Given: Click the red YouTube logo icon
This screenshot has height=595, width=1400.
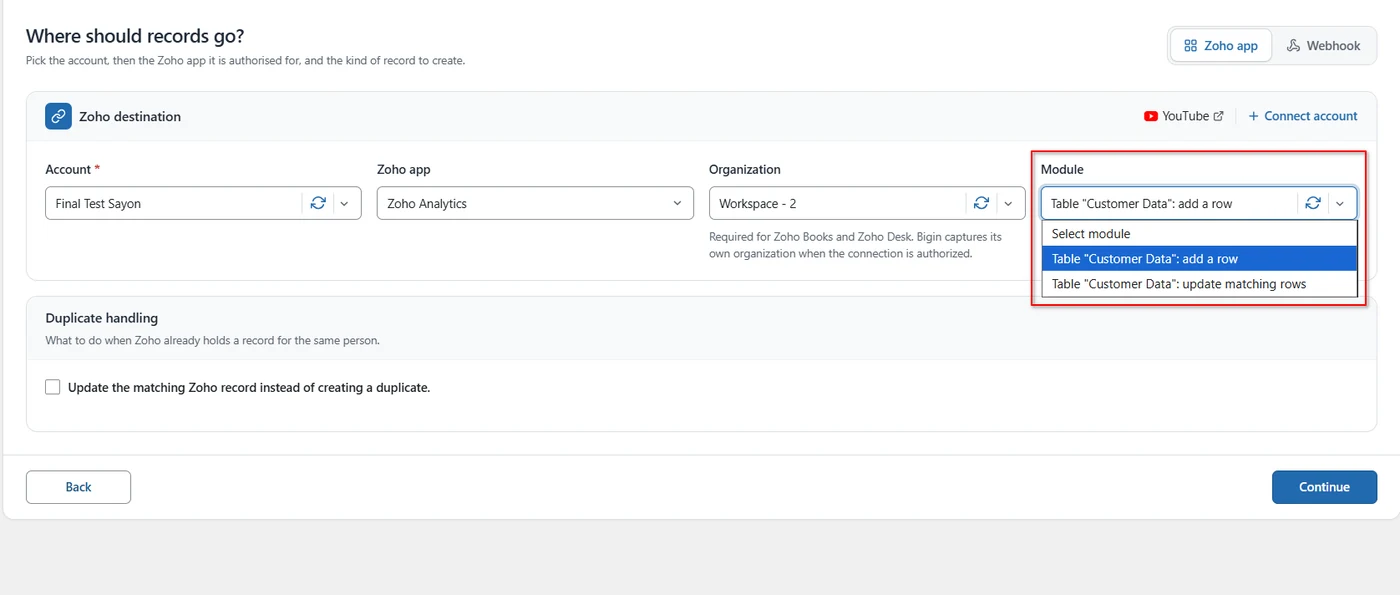Looking at the screenshot, I should coord(1151,116).
